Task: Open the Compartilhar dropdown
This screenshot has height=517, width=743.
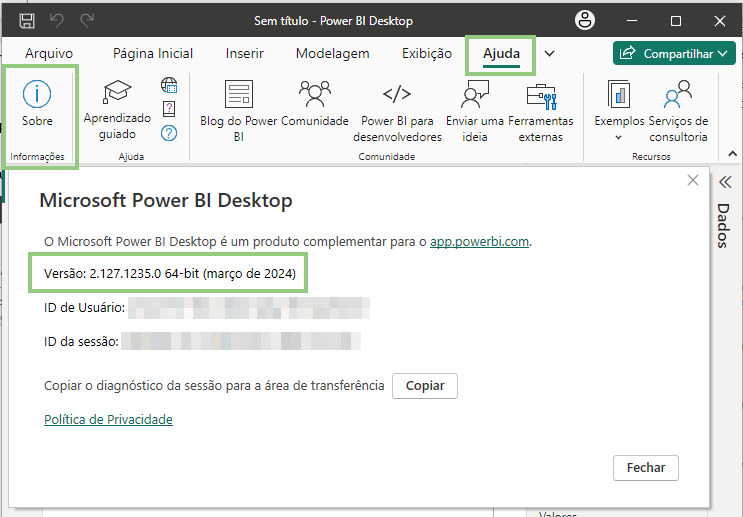Action: pyautogui.click(x=674, y=54)
